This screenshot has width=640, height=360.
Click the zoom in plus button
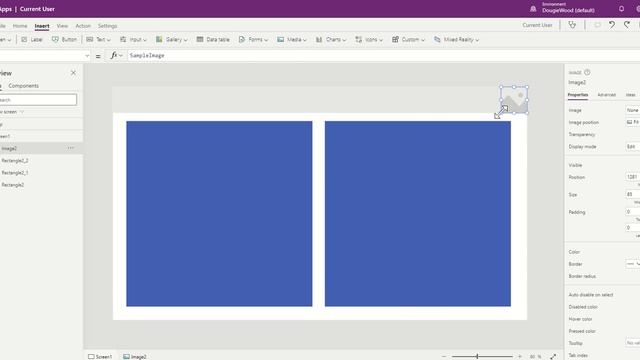point(520,356)
